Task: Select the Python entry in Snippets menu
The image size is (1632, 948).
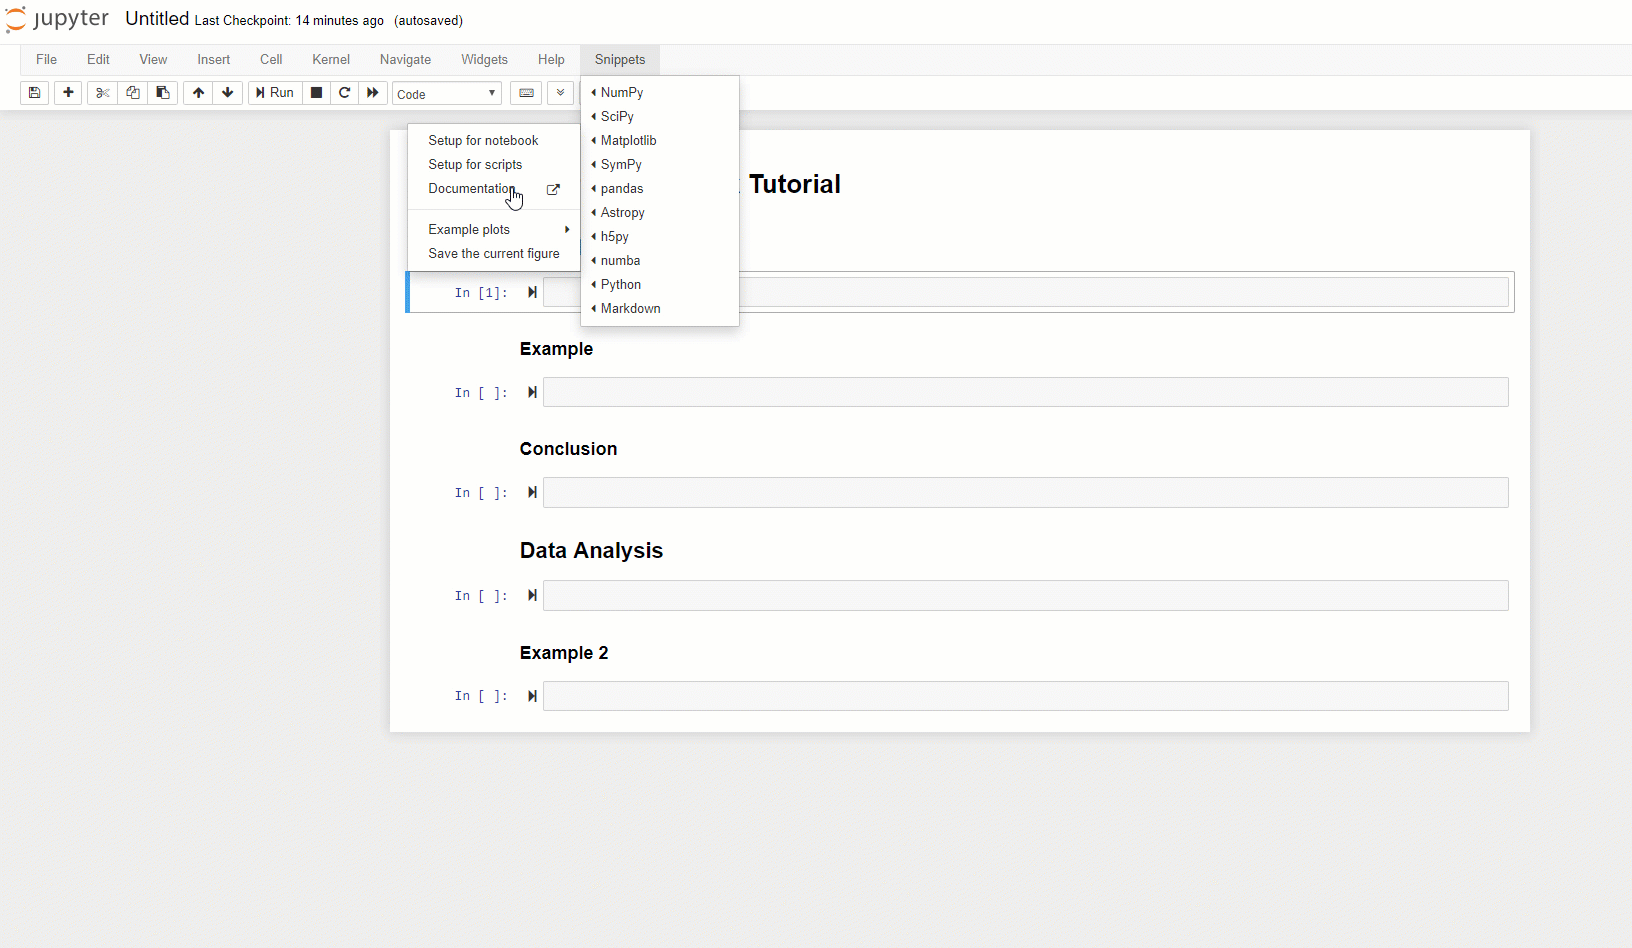Action: point(660,284)
